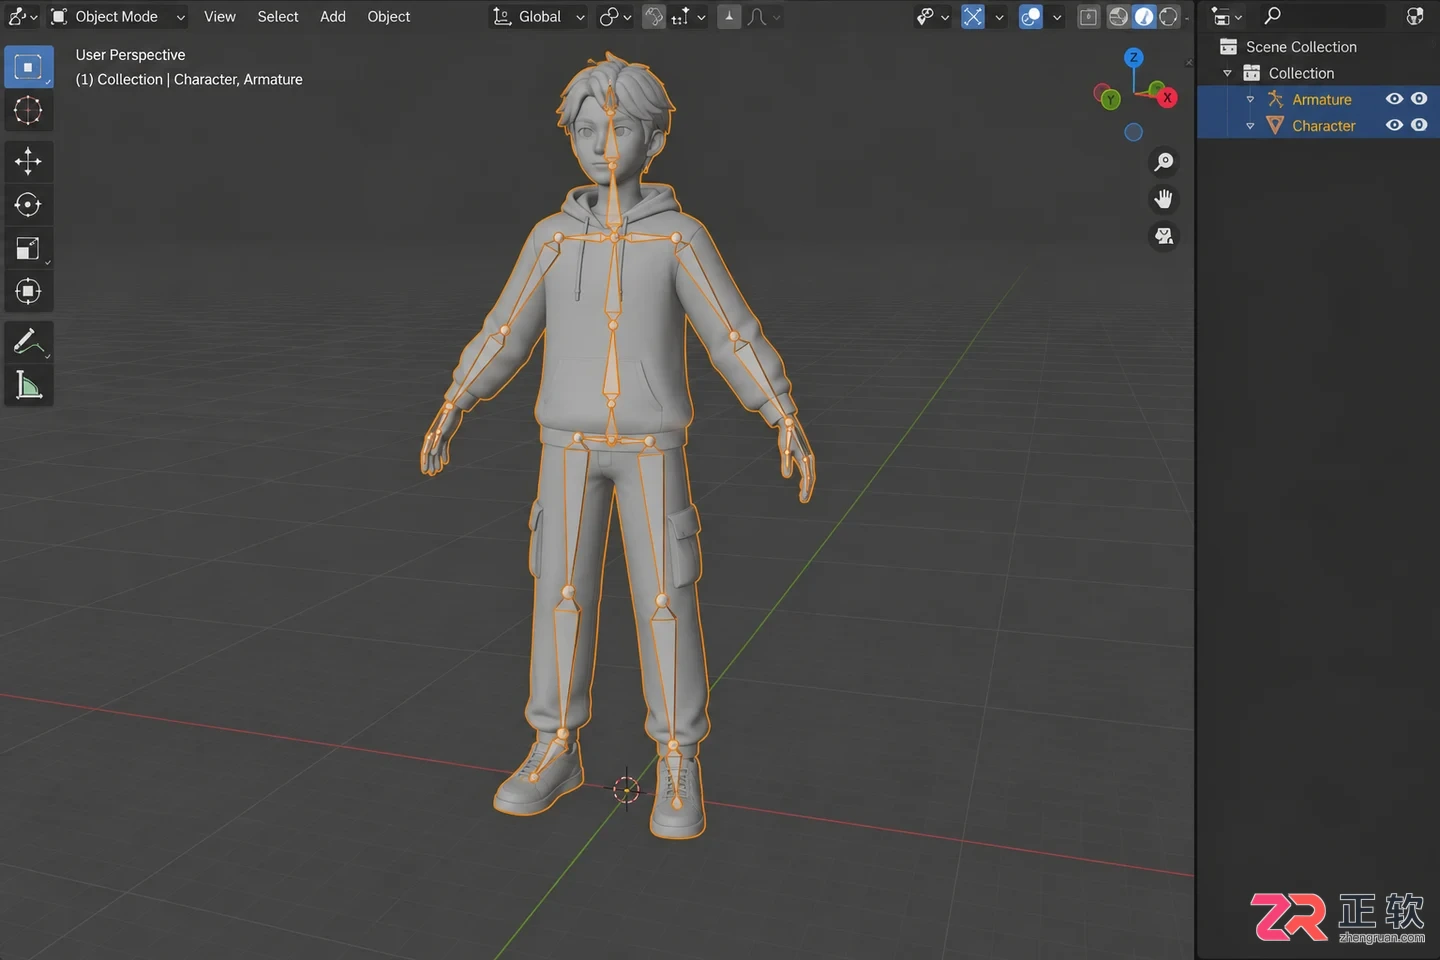Click the camera view viewport button
Image resolution: width=1440 pixels, height=960 pixels.
[1164, 236]
